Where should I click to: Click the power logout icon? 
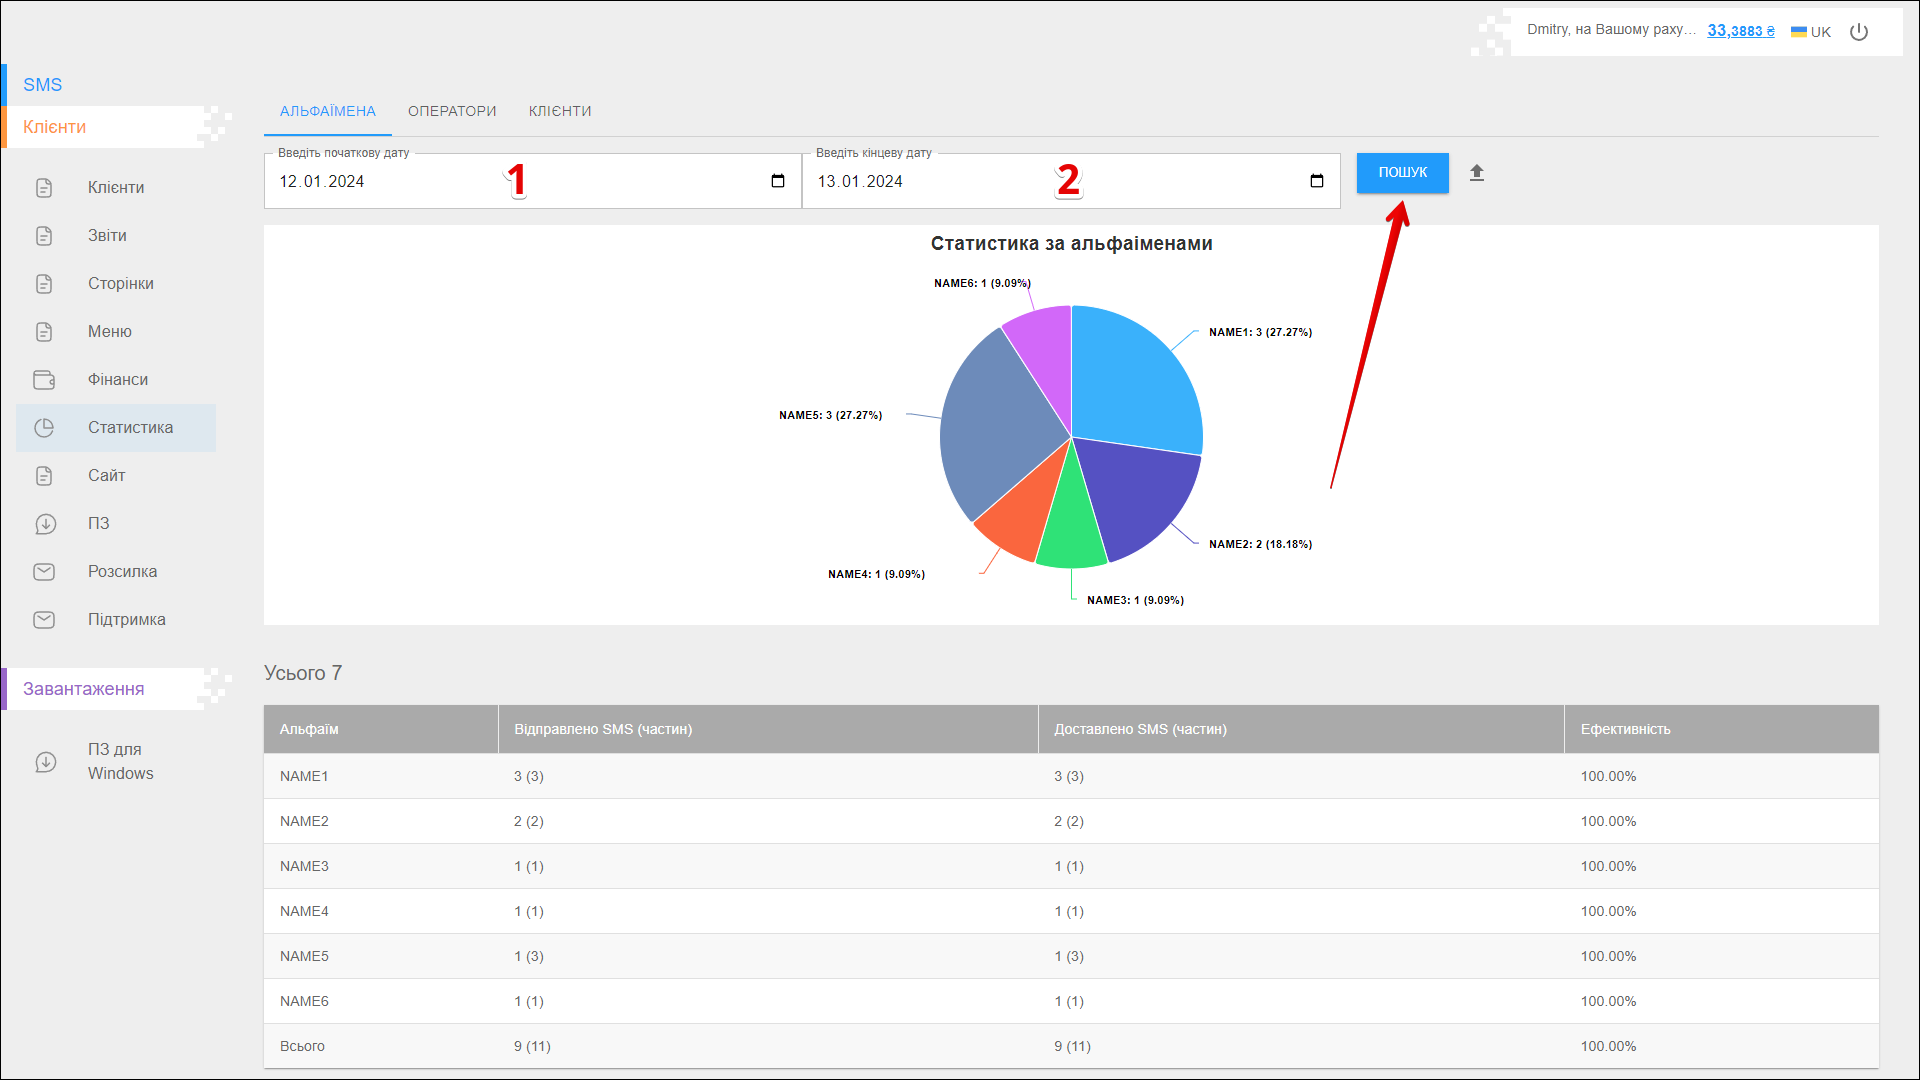[1859, 32]
